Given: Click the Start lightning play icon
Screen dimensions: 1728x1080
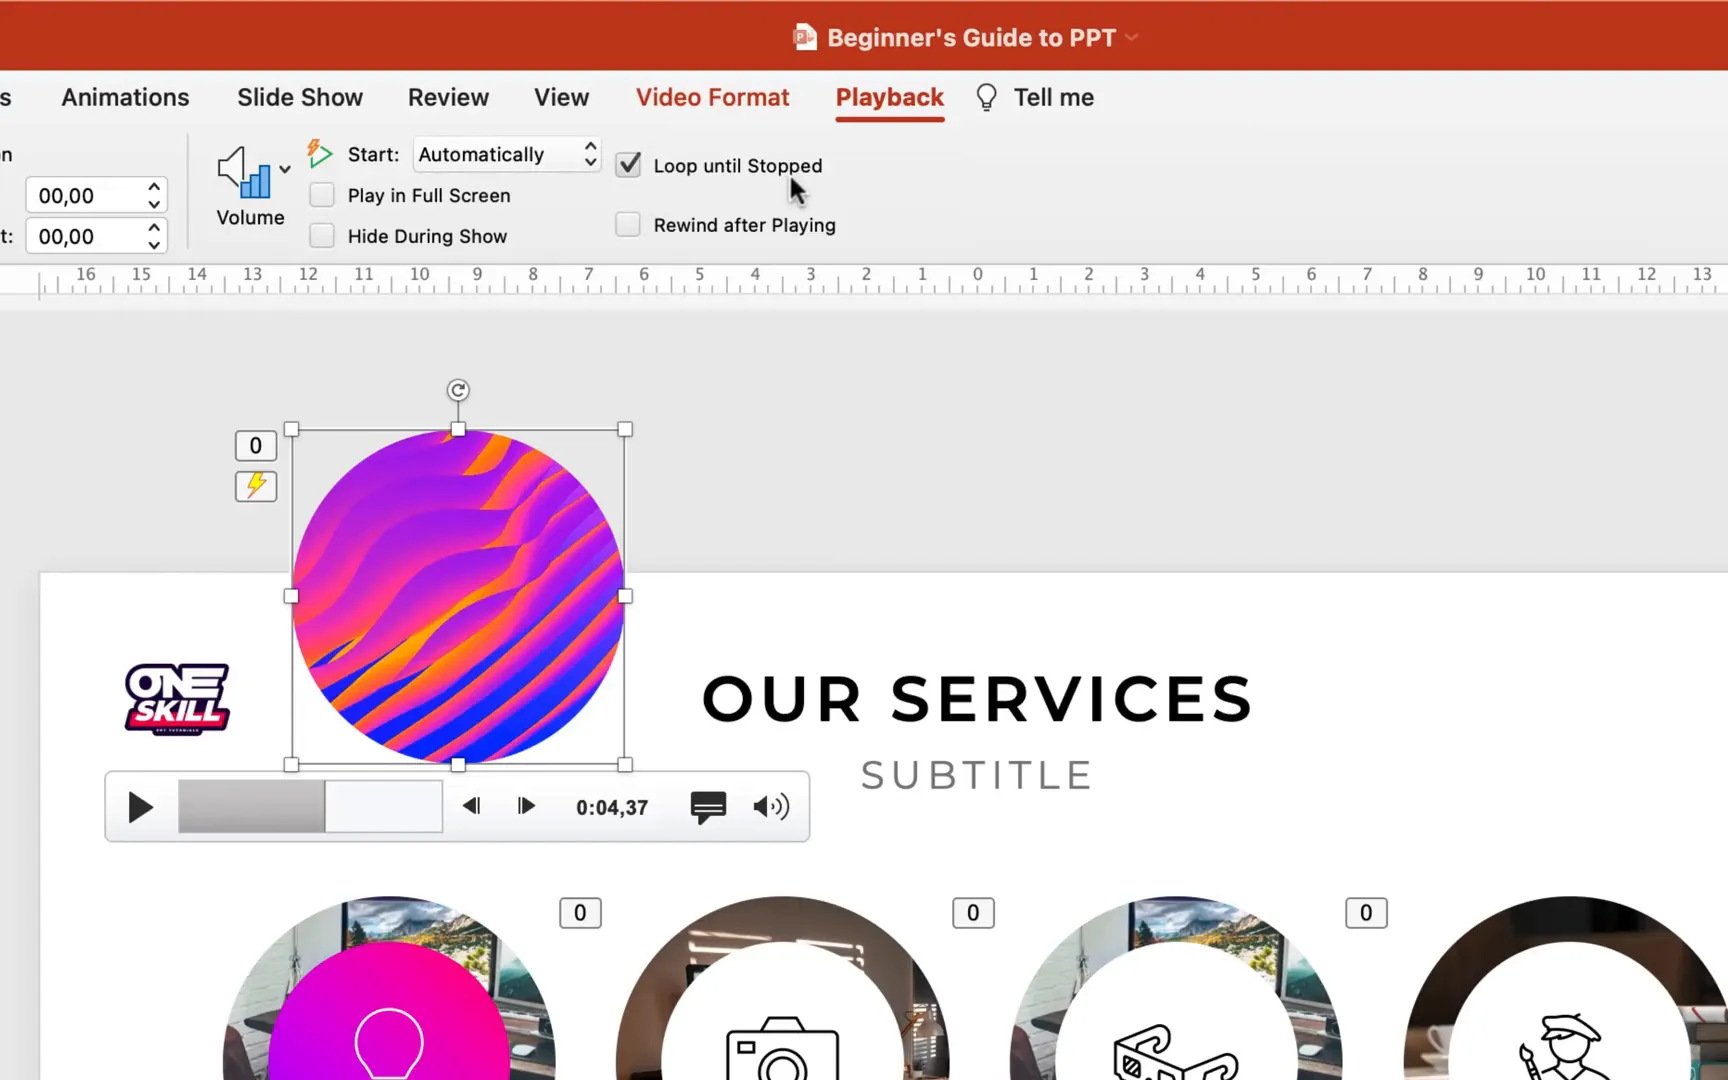Looking at the screenshot, I should [319, 154].
